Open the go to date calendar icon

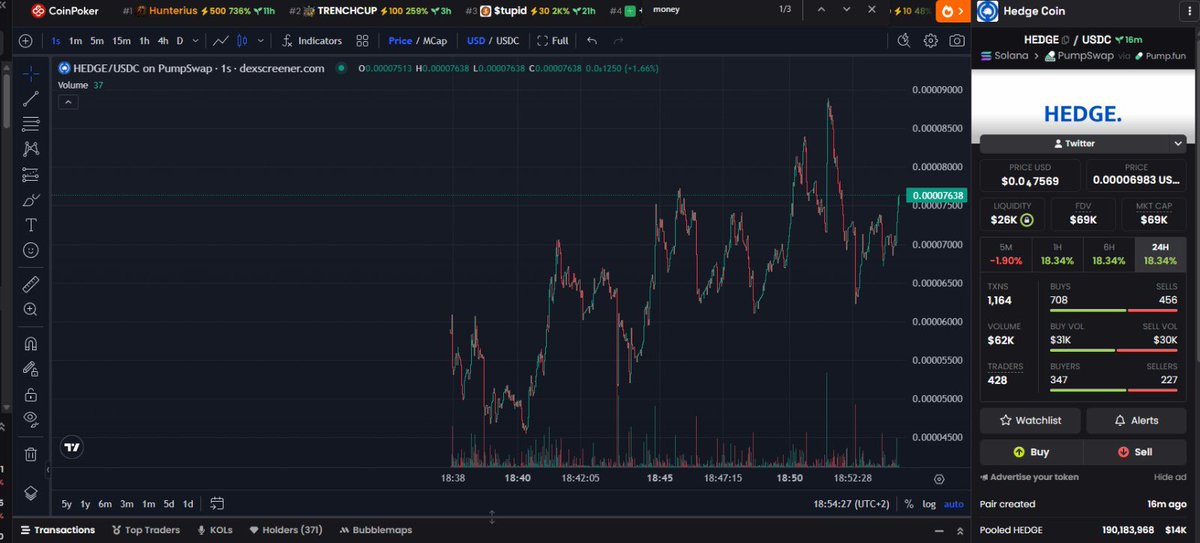coord(217,504)
